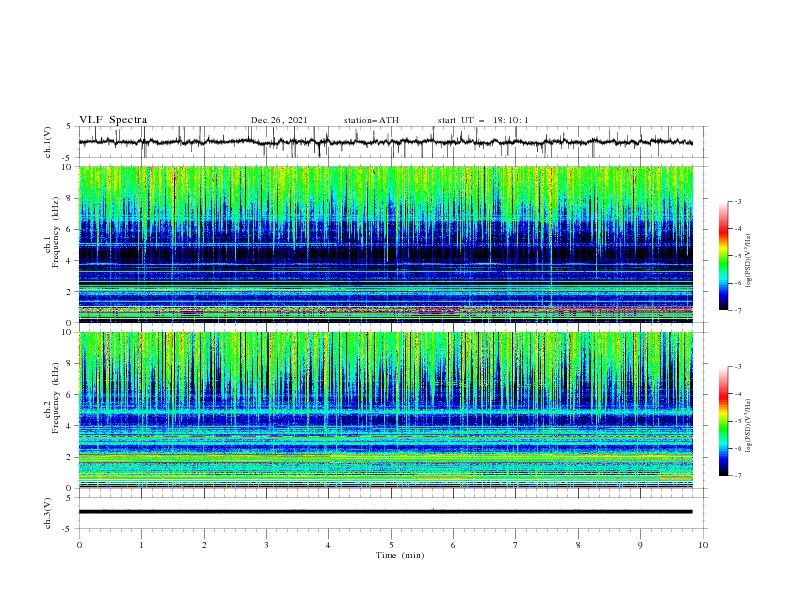Image resolution: width=792 pixels, height=612 pixels.
Task: Click the time axis tick label '5'
Action: coord(391,545)
